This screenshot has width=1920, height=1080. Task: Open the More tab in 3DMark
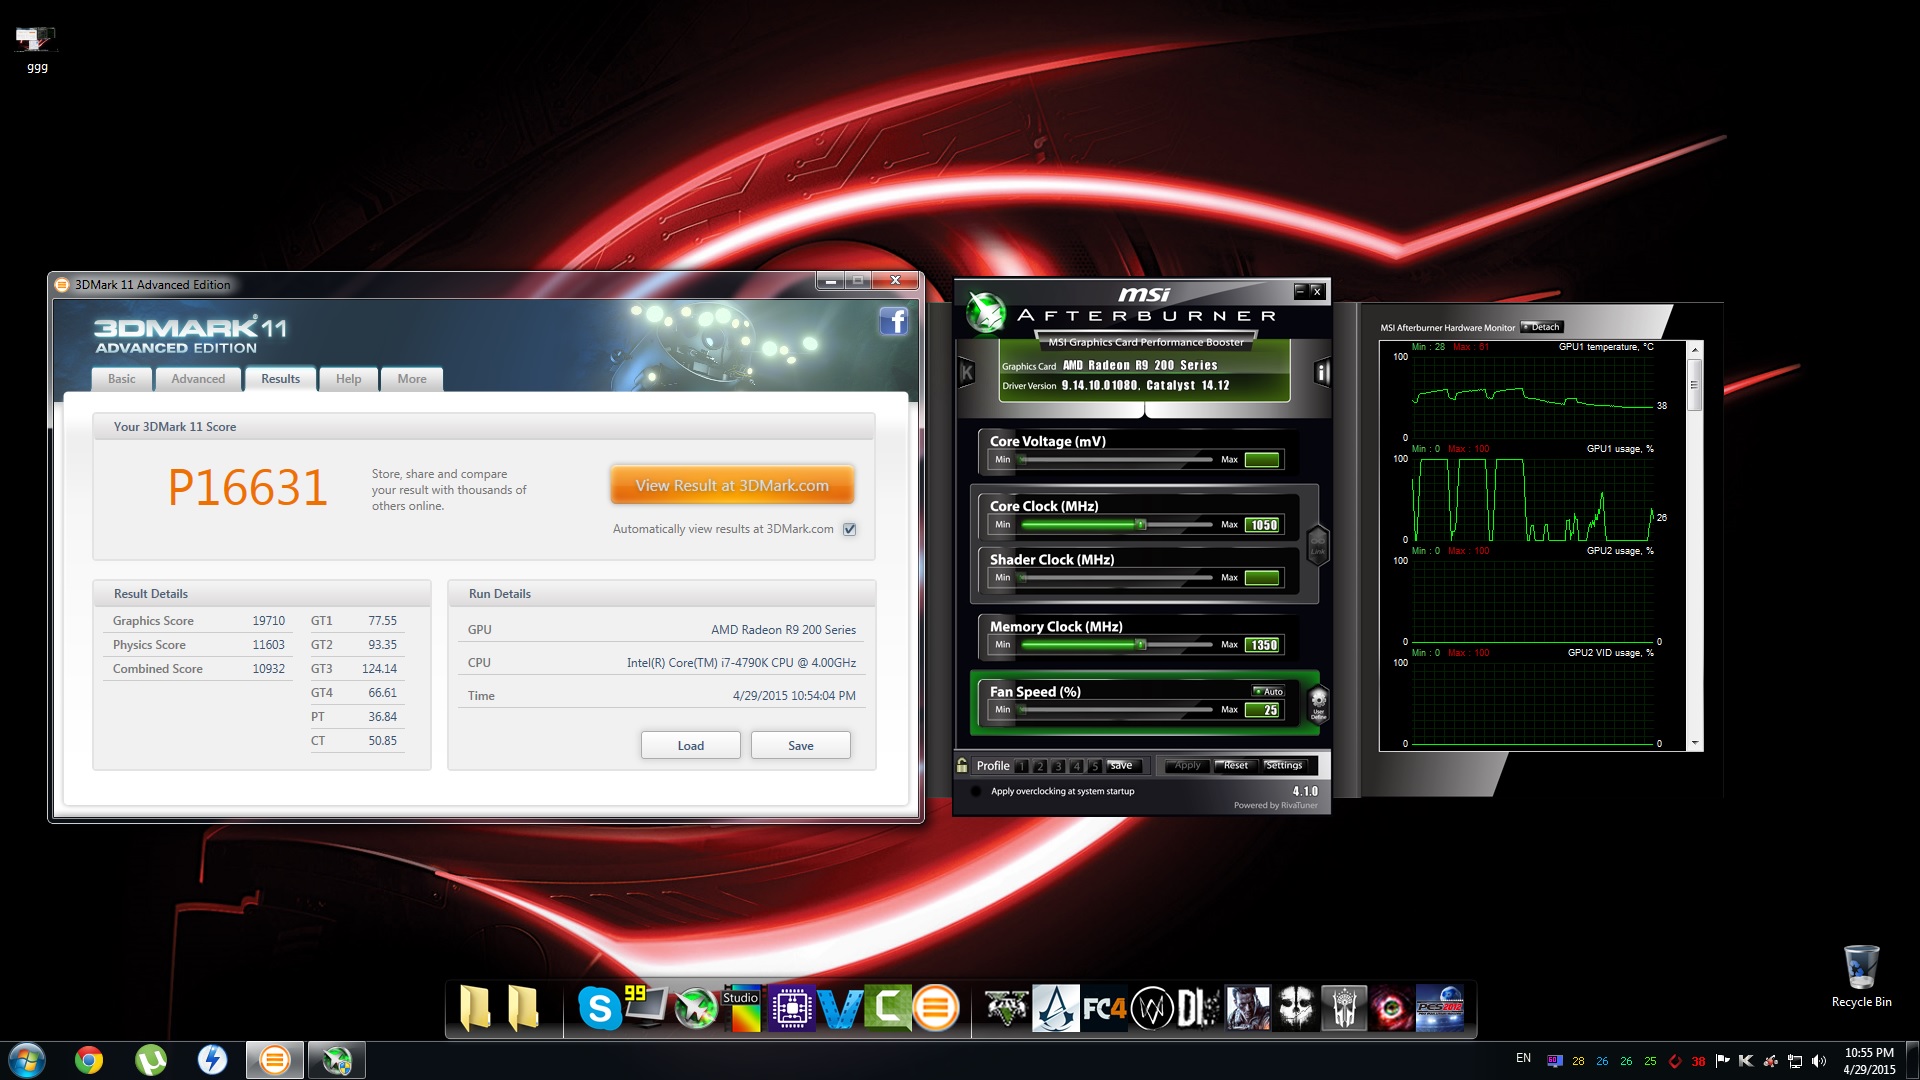click(x=412, y=379)
